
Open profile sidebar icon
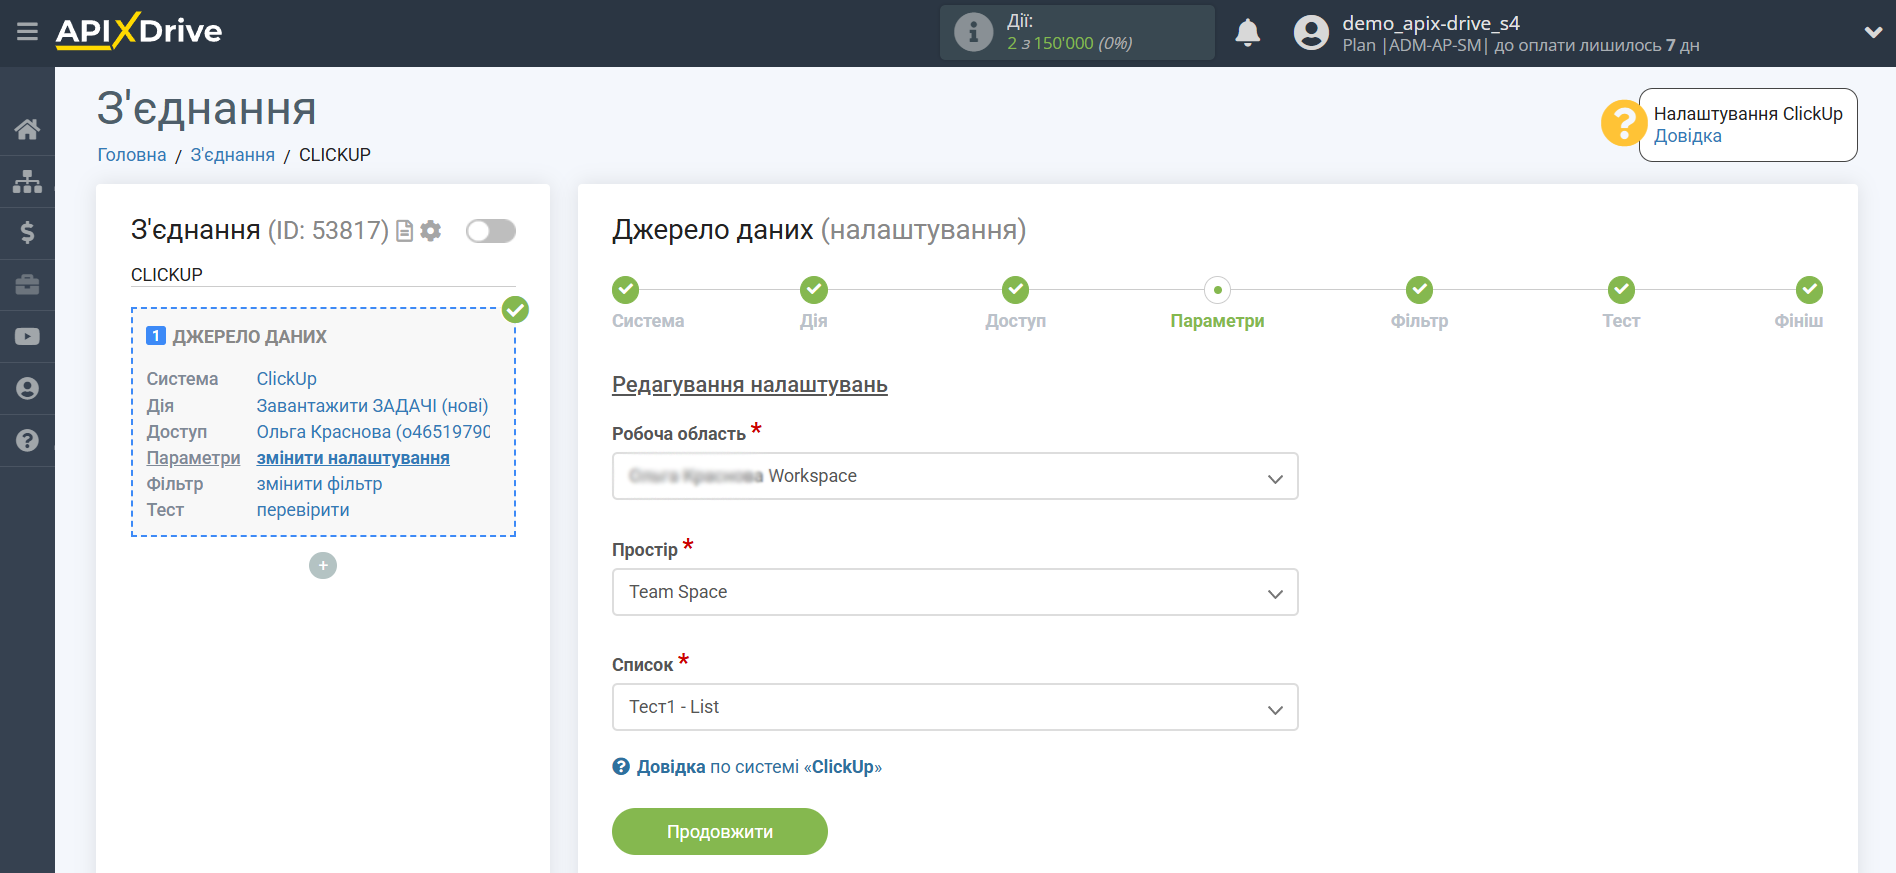point(27,388)
